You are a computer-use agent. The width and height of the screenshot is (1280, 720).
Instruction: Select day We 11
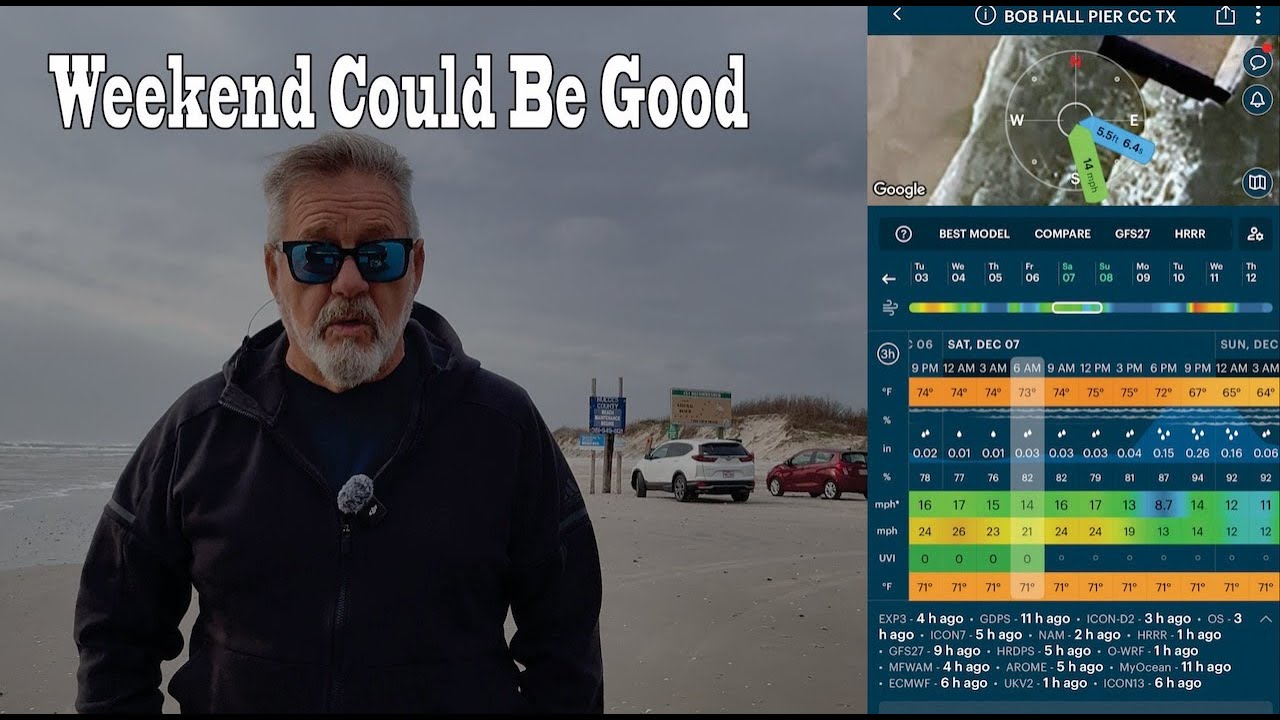click(1215, 273)
